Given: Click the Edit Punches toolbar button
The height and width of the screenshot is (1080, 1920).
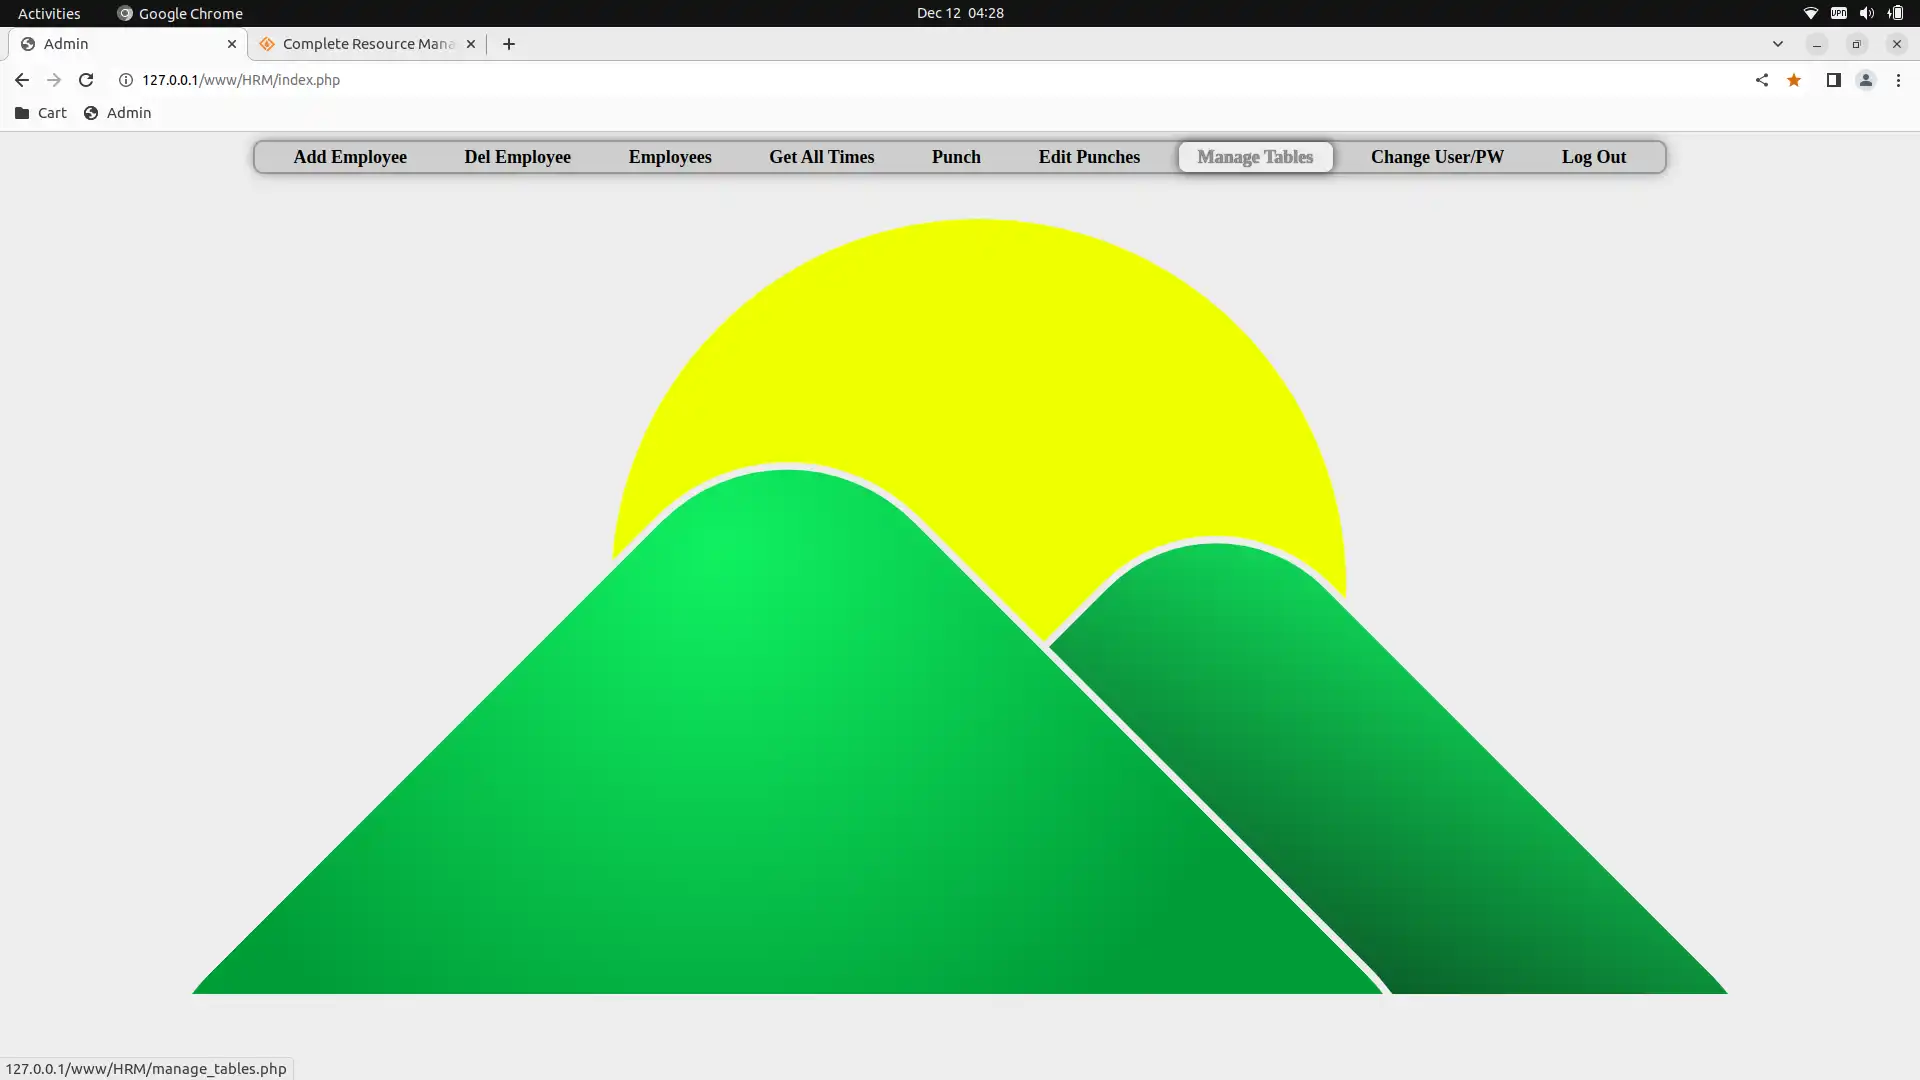Looking at the screenshot, I should pos(1089,157).
